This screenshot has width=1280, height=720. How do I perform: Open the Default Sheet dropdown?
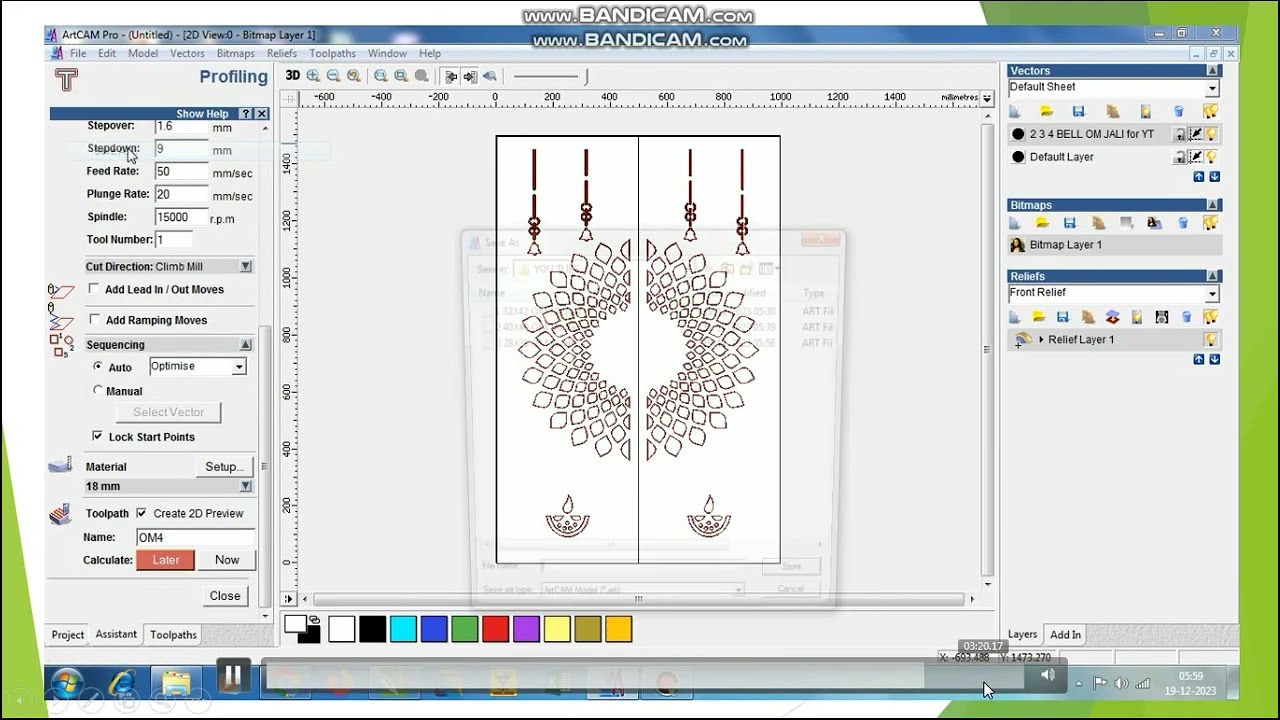click(1212, 88)
